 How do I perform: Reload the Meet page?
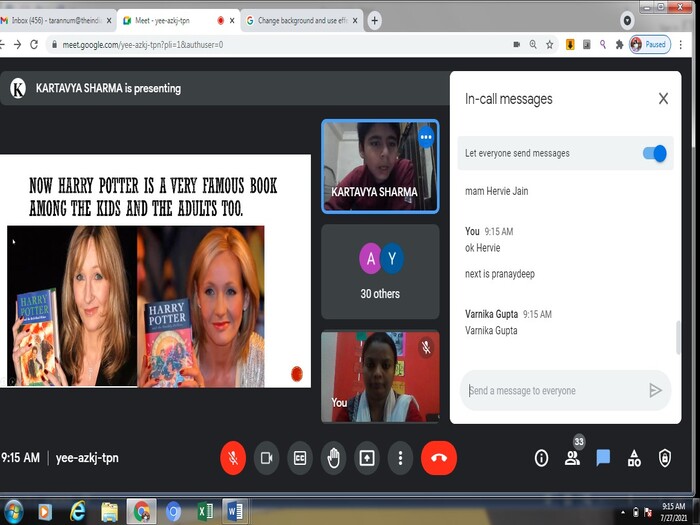coord(34,45)
